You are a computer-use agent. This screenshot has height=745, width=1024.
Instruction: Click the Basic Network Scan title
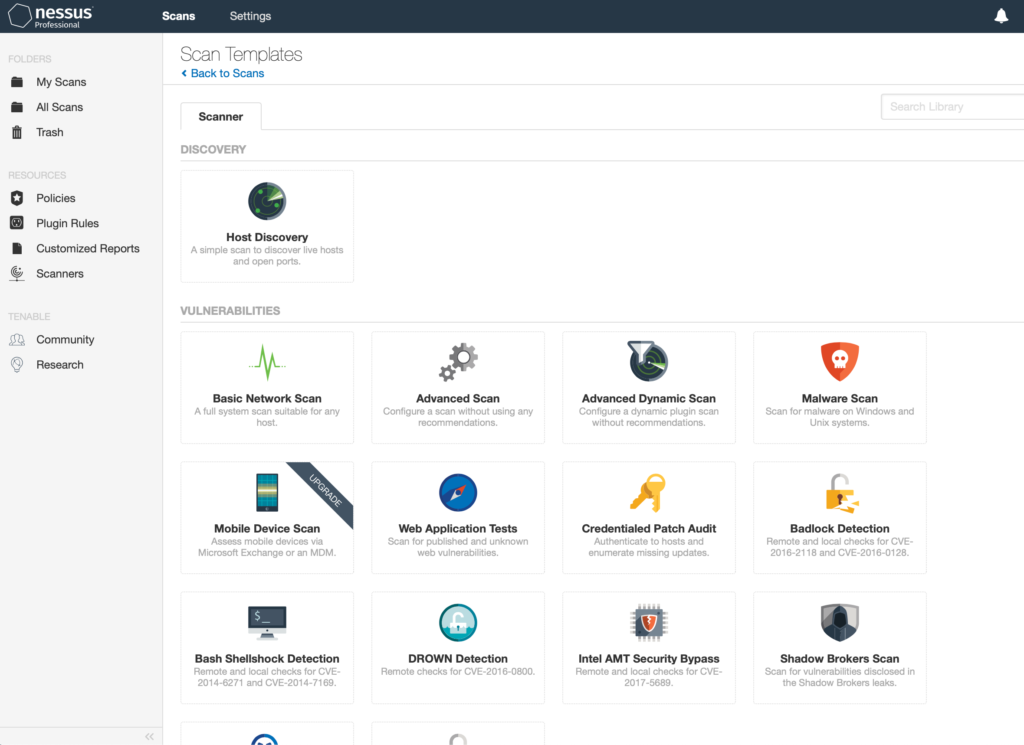[x=267, y=398]
